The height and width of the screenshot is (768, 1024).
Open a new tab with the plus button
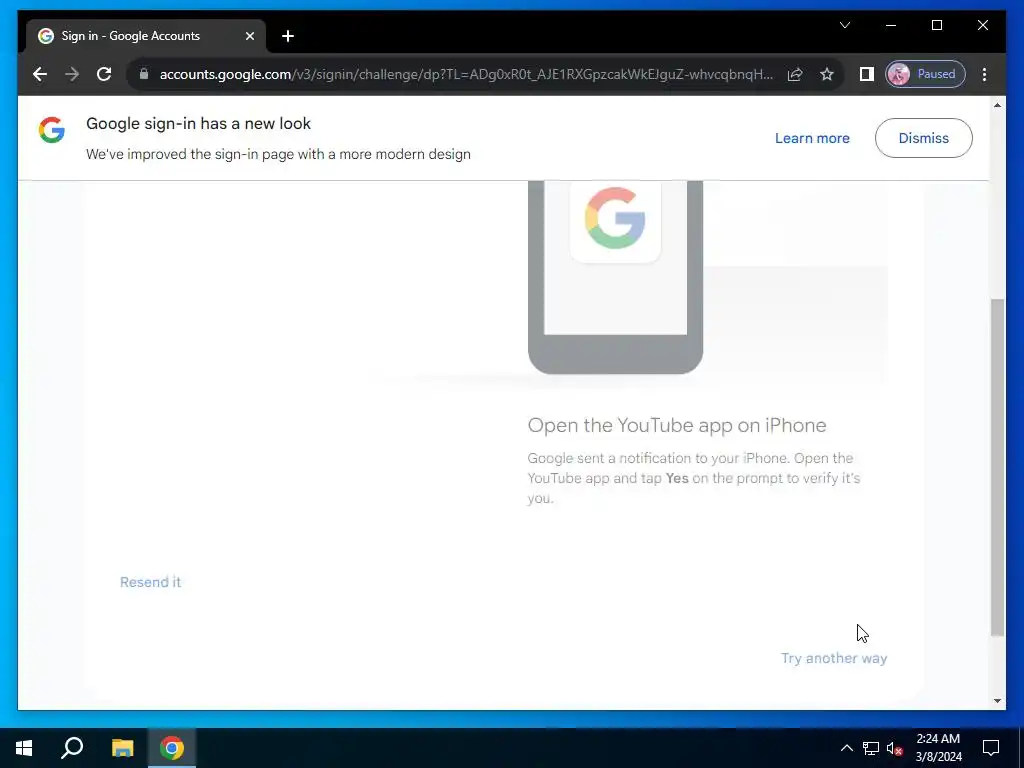click(x=287, y=36)
